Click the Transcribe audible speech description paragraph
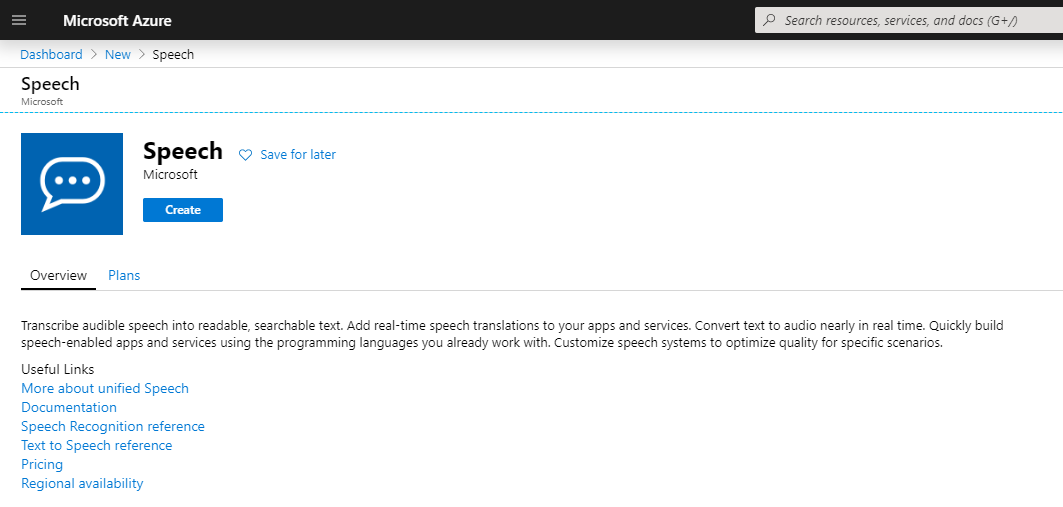This screenshot has width=1063, height=507. [513, 334]
